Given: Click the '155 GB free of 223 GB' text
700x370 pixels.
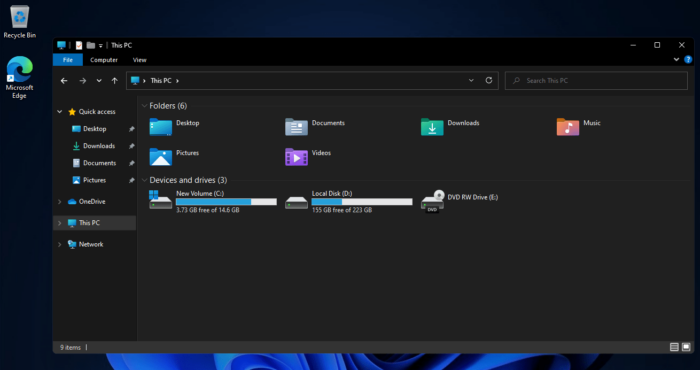Looking at the screenshot, I should pyautogui.click(x=342, y=210).
